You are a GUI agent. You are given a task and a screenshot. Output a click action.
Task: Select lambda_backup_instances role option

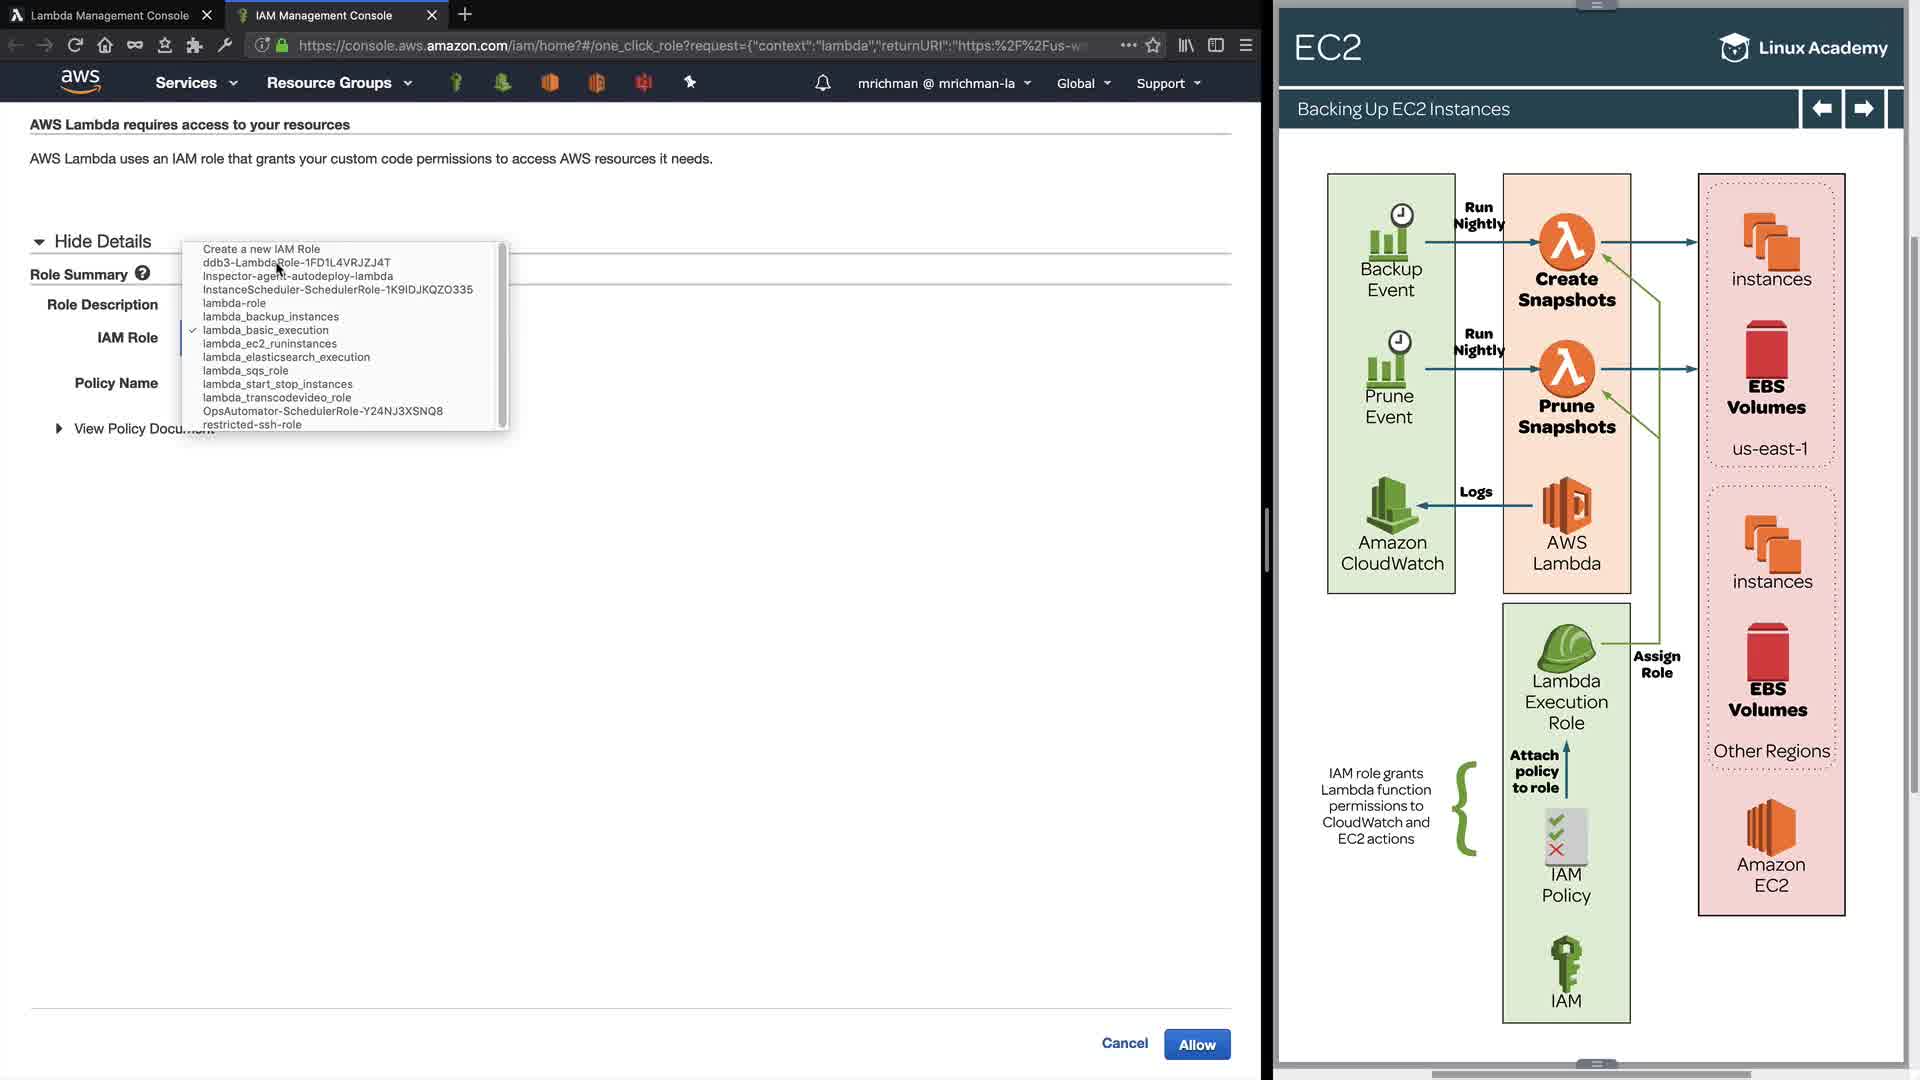[x=270, y=317]
